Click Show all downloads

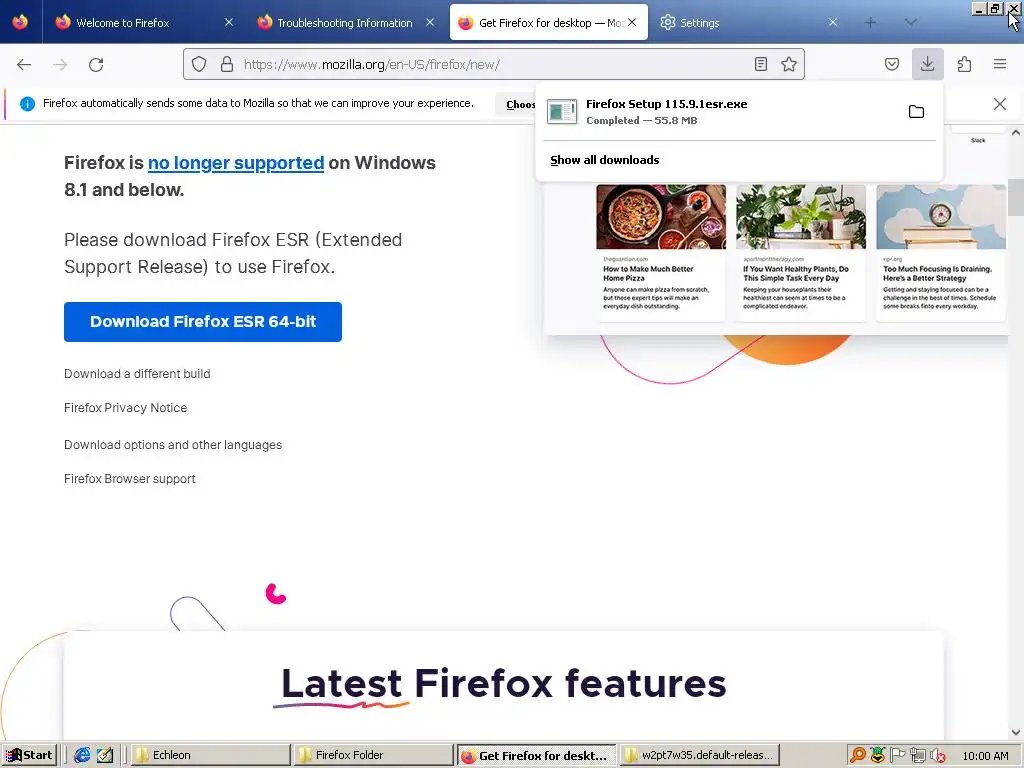[x=605, y=160]
